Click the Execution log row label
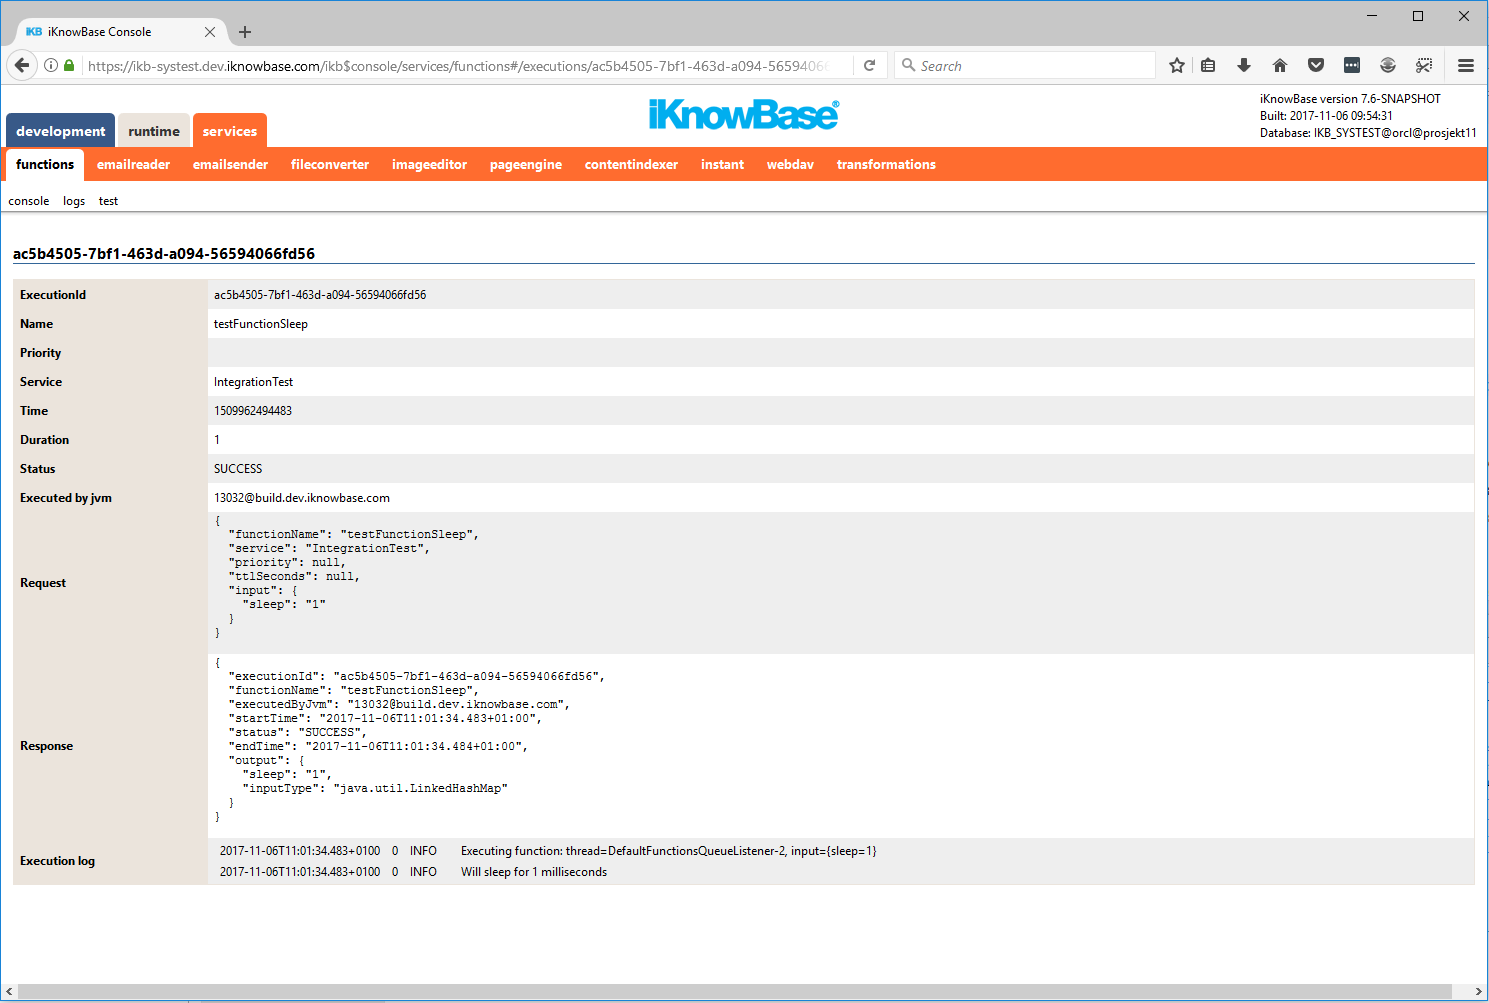The height and width of the screenshot is (1003, 1489). point(57,861)
